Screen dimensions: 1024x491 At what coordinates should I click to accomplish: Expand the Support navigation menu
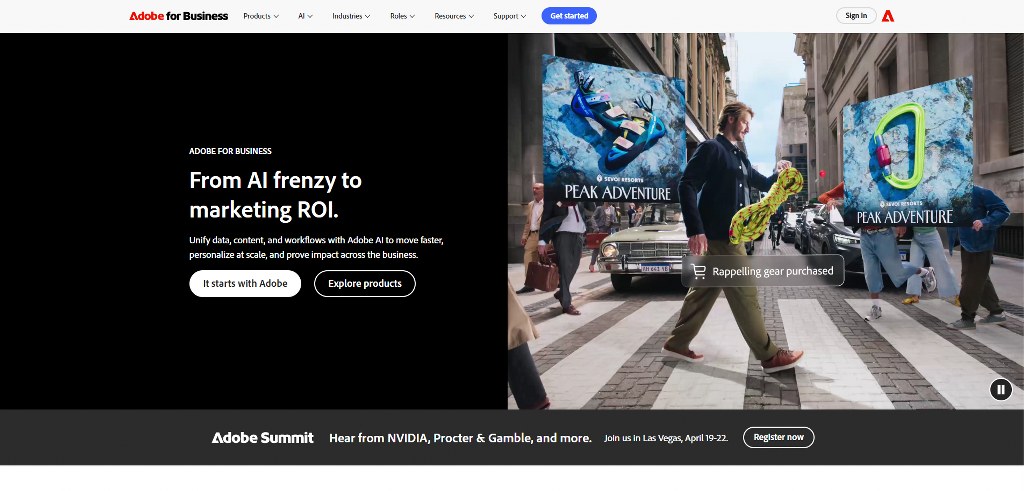point(509,16)
